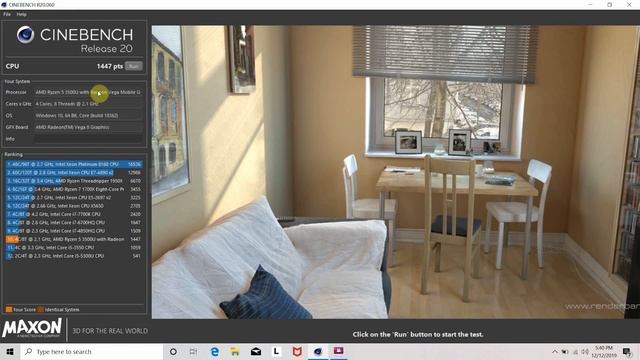Click the orange Your Score legend swatch
Viewport: 640px width, 360px height.
(9, 309)
